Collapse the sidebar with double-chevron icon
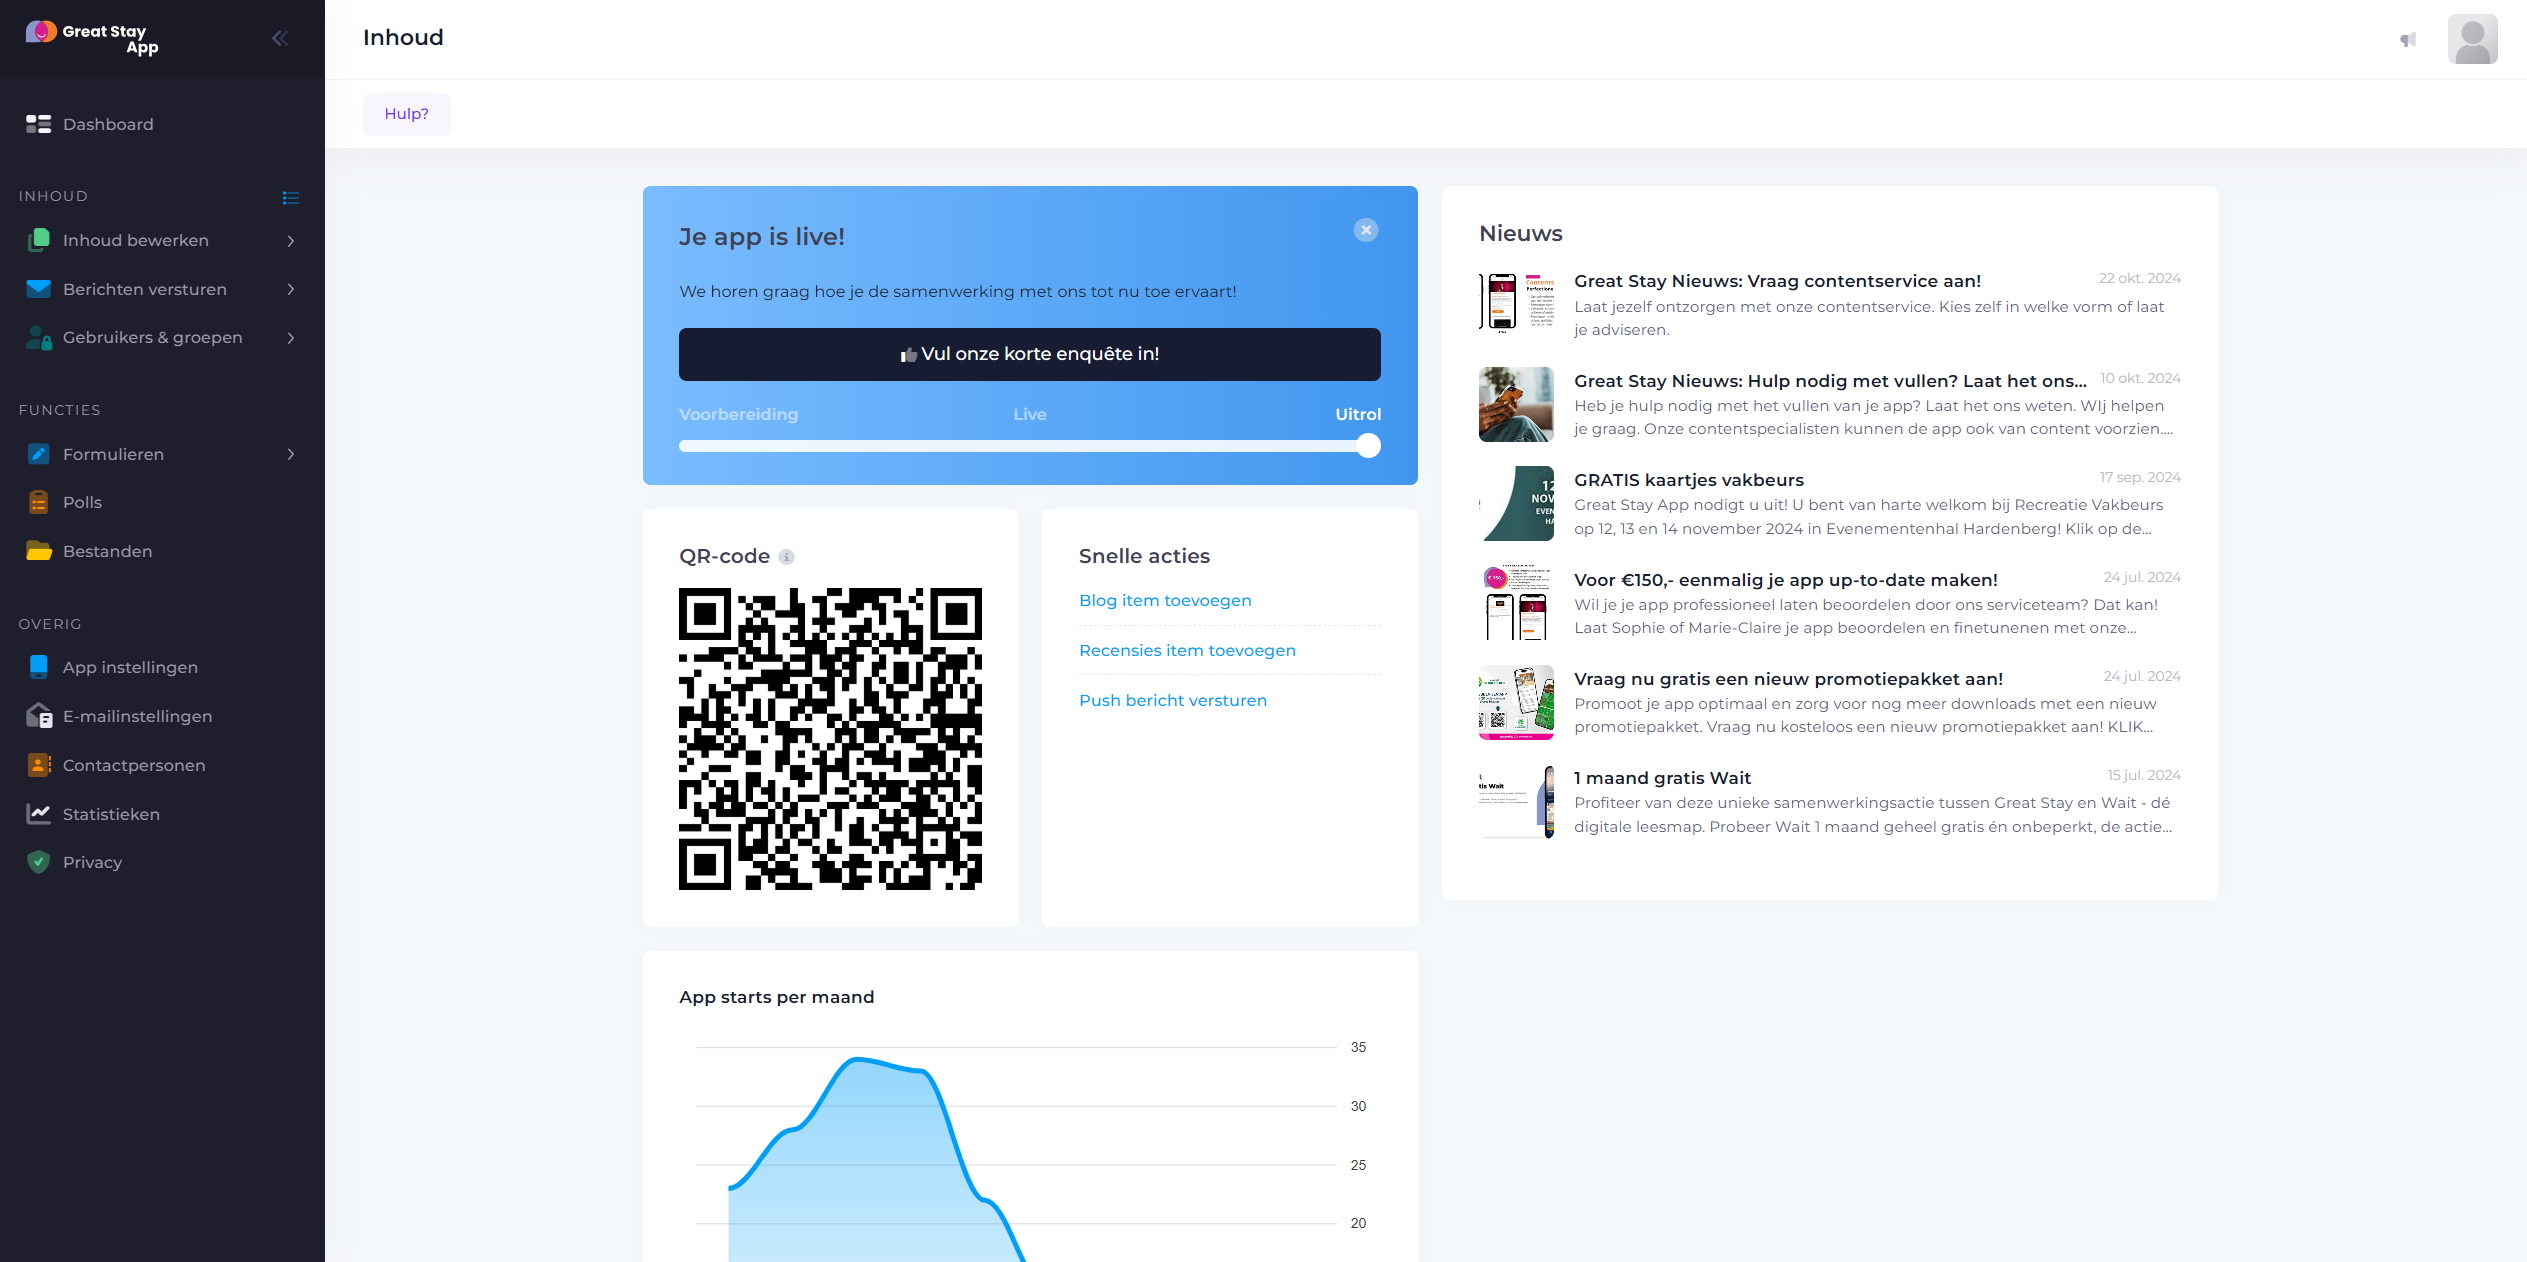2527x1262 pixels. tap(280, 38)
